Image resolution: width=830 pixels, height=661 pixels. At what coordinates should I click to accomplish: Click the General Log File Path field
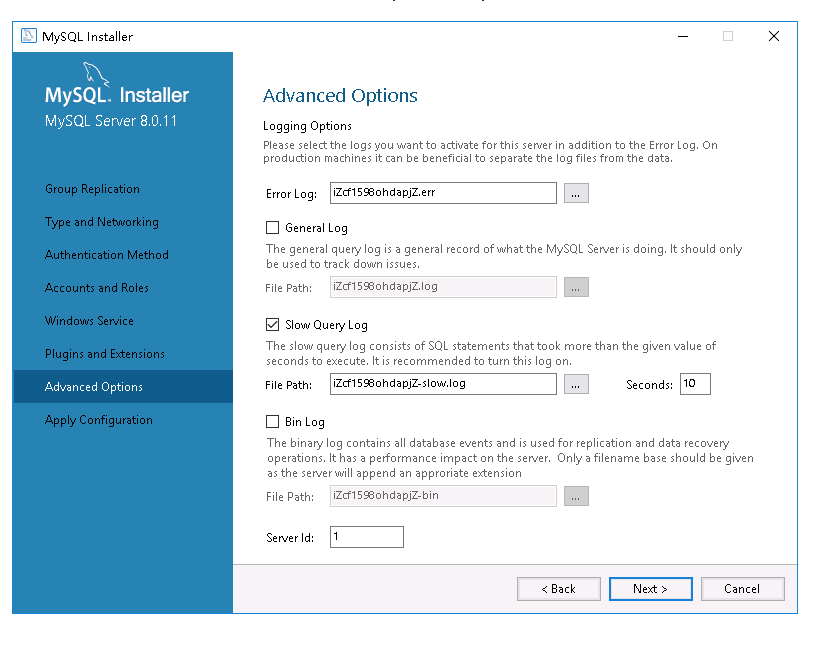tap(443, 287)
